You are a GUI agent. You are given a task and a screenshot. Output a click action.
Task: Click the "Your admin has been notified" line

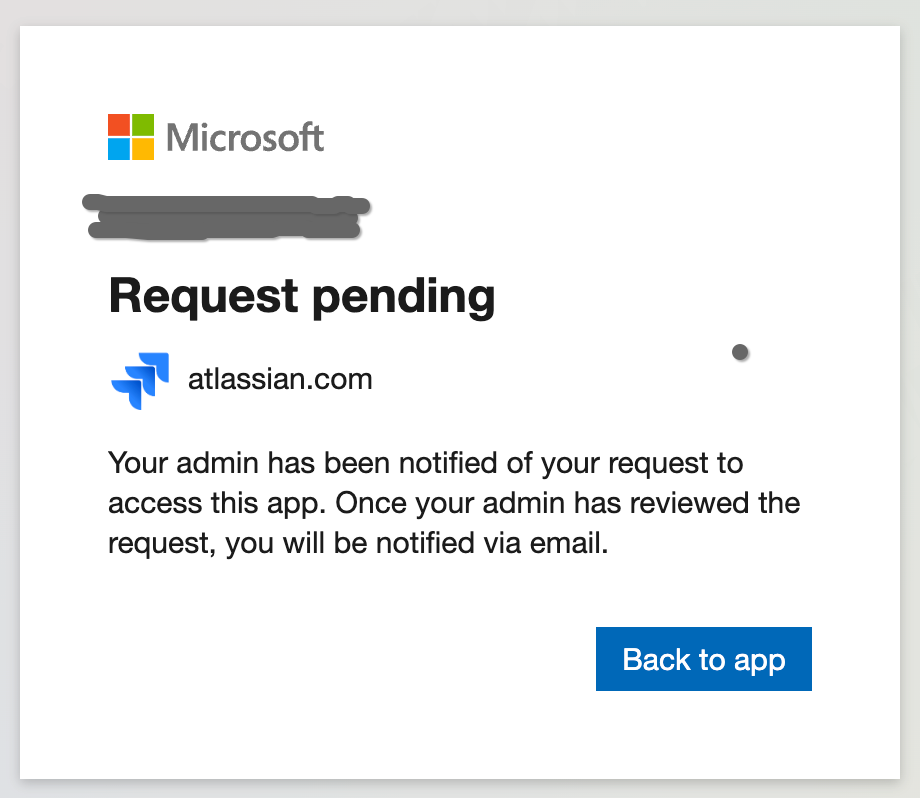pos(425,464)
